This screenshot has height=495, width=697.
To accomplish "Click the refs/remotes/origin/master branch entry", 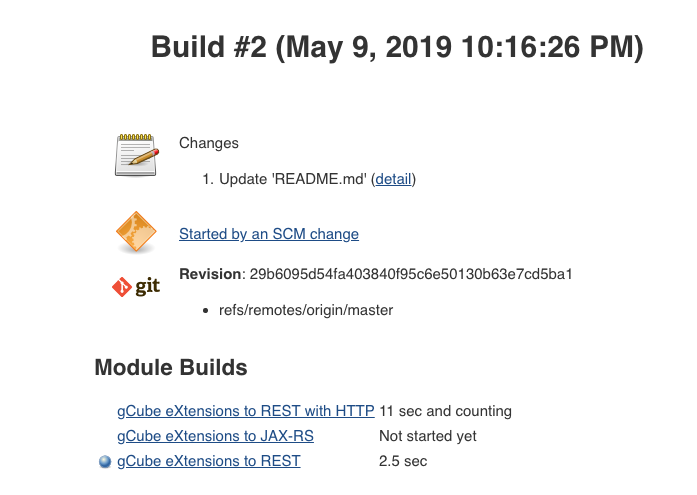I will point(306,310).
